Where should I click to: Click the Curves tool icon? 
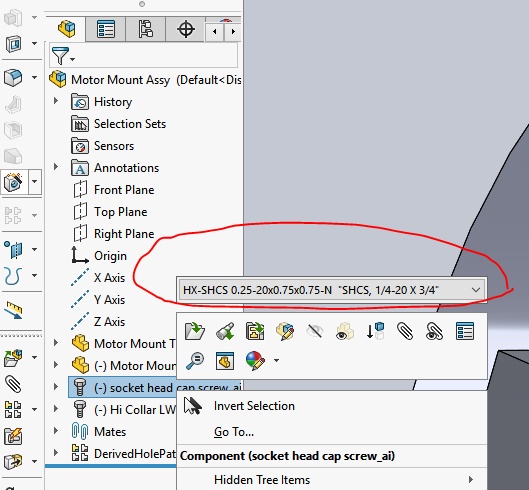[x=13, y=275]
